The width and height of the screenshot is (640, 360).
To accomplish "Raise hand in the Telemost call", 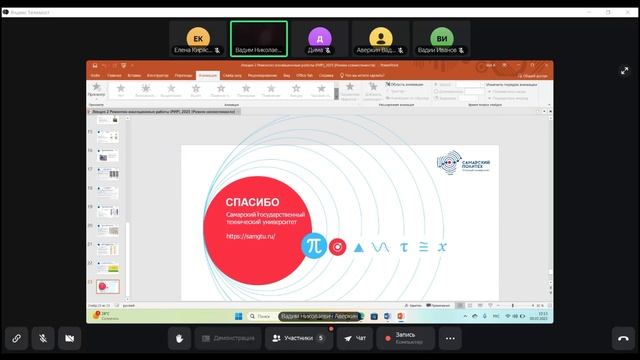I will (x=179, y=338).
